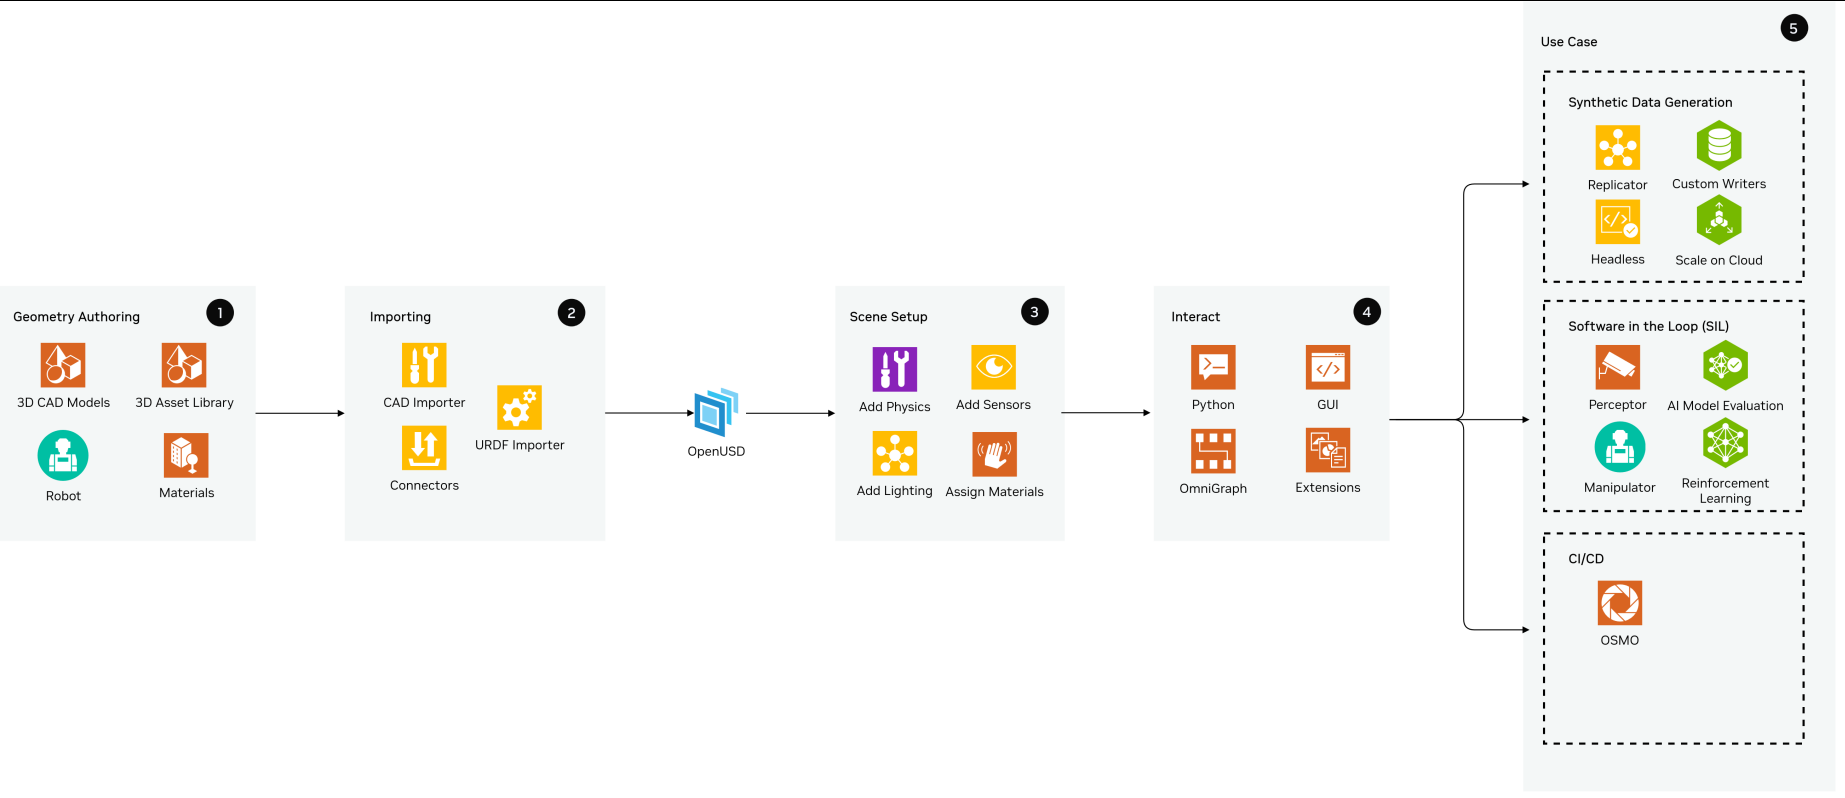Open the OpenUSD icon
Image resolution: width=1845 pixels, height=798 pixels.
[716, 413]
